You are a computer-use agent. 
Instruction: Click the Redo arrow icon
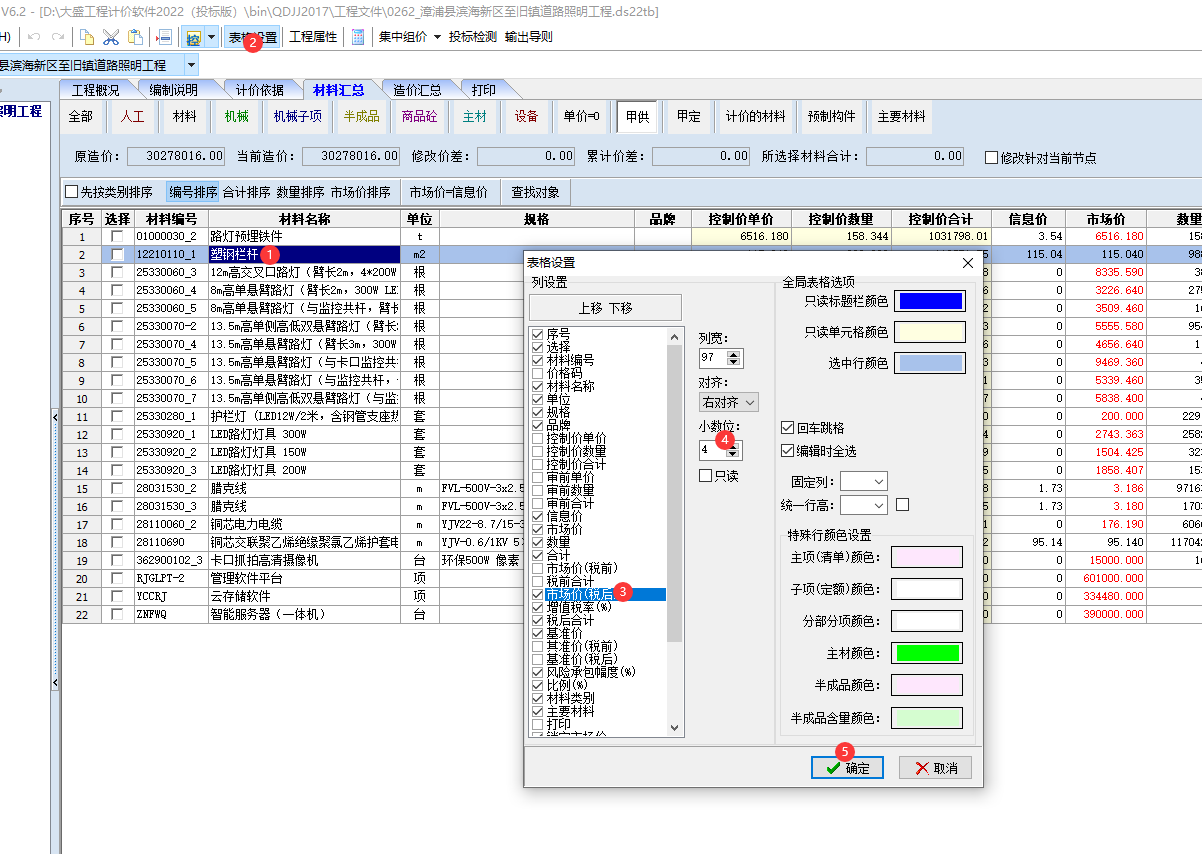tap(58, 37)
